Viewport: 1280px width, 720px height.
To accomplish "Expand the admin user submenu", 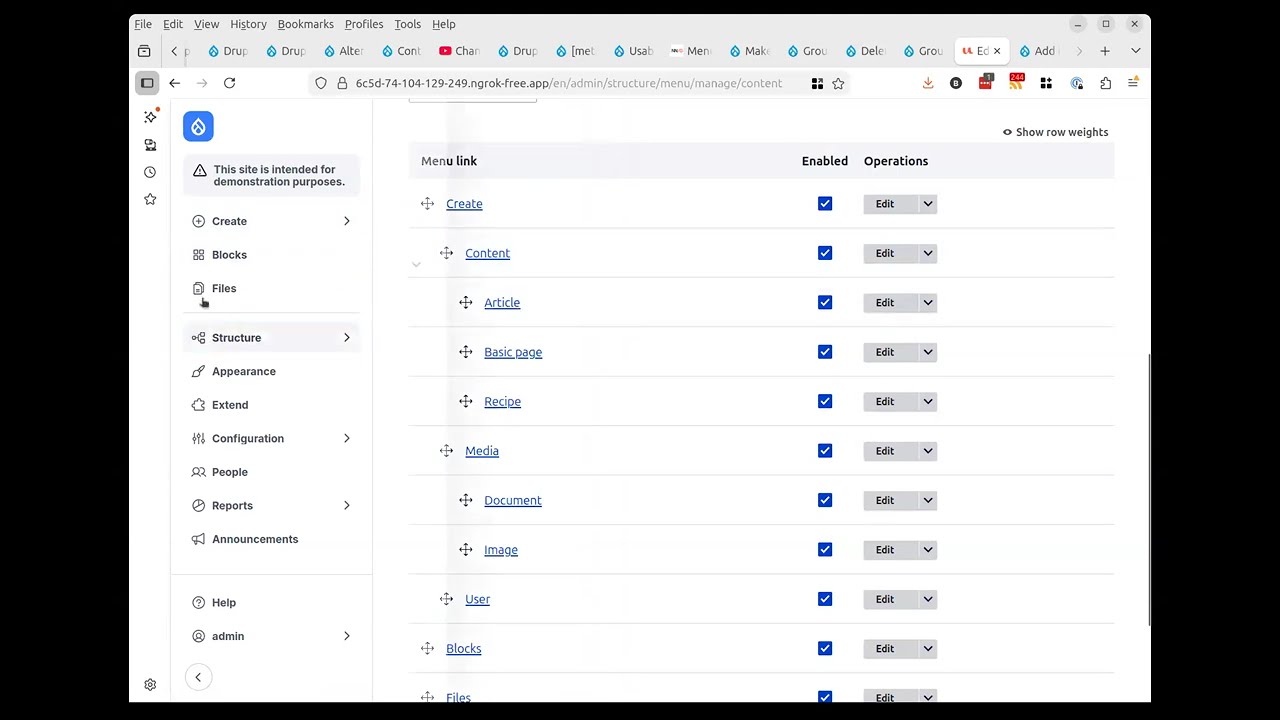I will [x=347, y=636].
